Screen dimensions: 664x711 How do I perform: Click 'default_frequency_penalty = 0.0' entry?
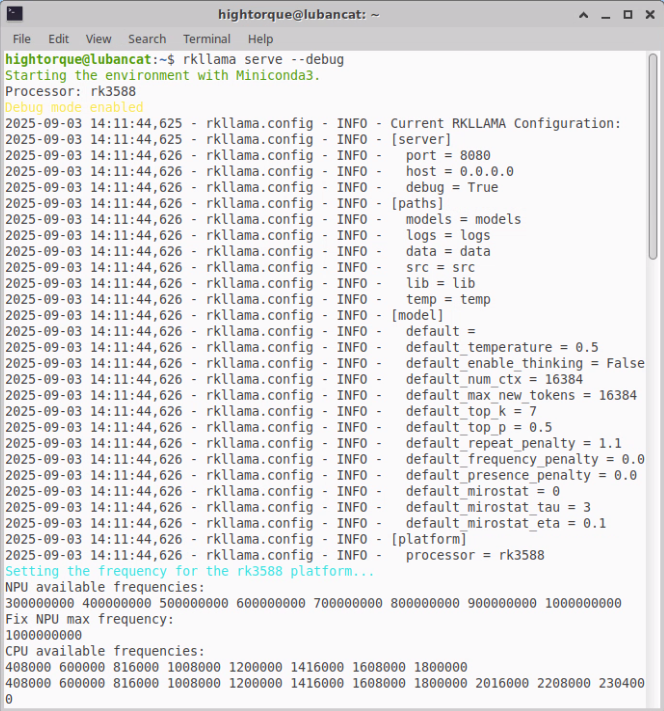tap(525, 459)
